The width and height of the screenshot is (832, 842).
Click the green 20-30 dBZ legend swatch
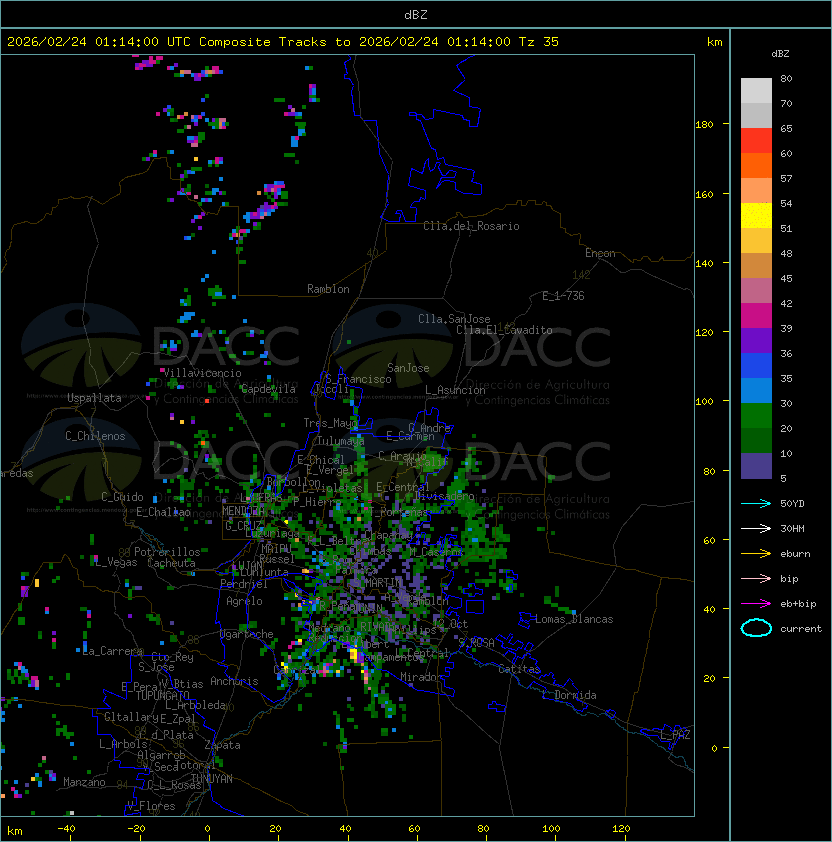(x=756, y=416)
